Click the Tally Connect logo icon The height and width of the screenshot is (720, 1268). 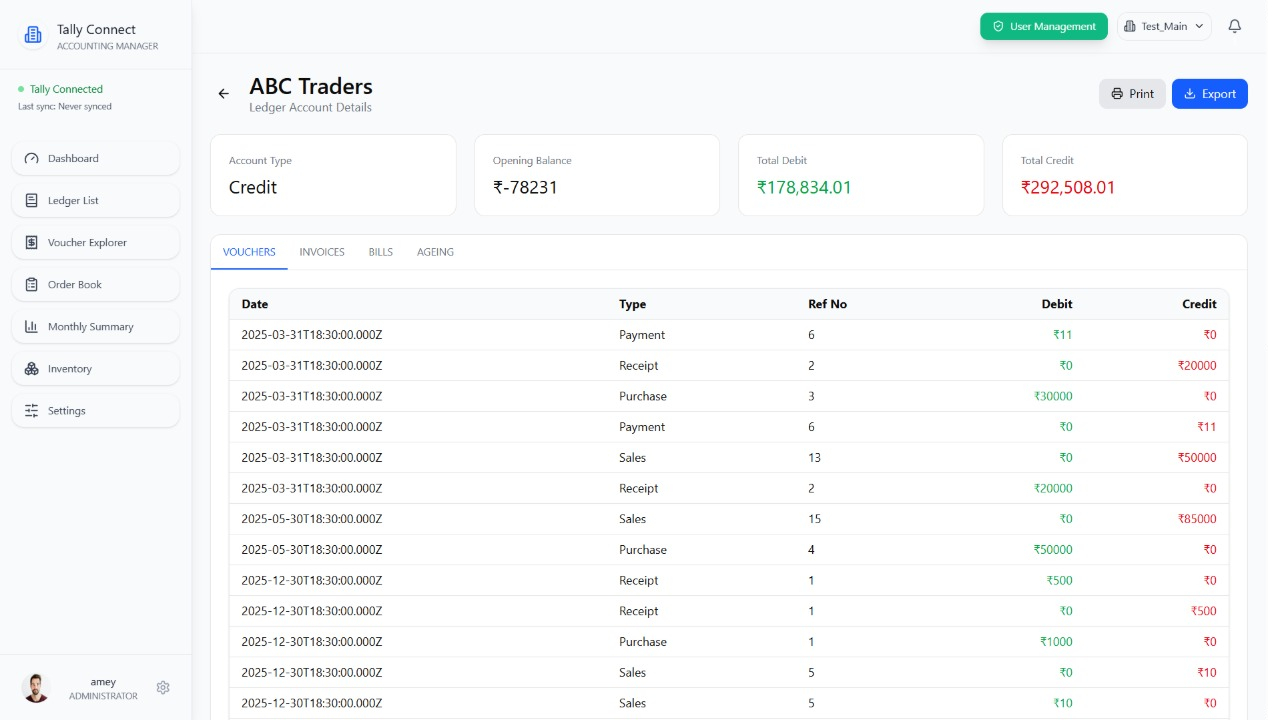click(x=33, y=35)
